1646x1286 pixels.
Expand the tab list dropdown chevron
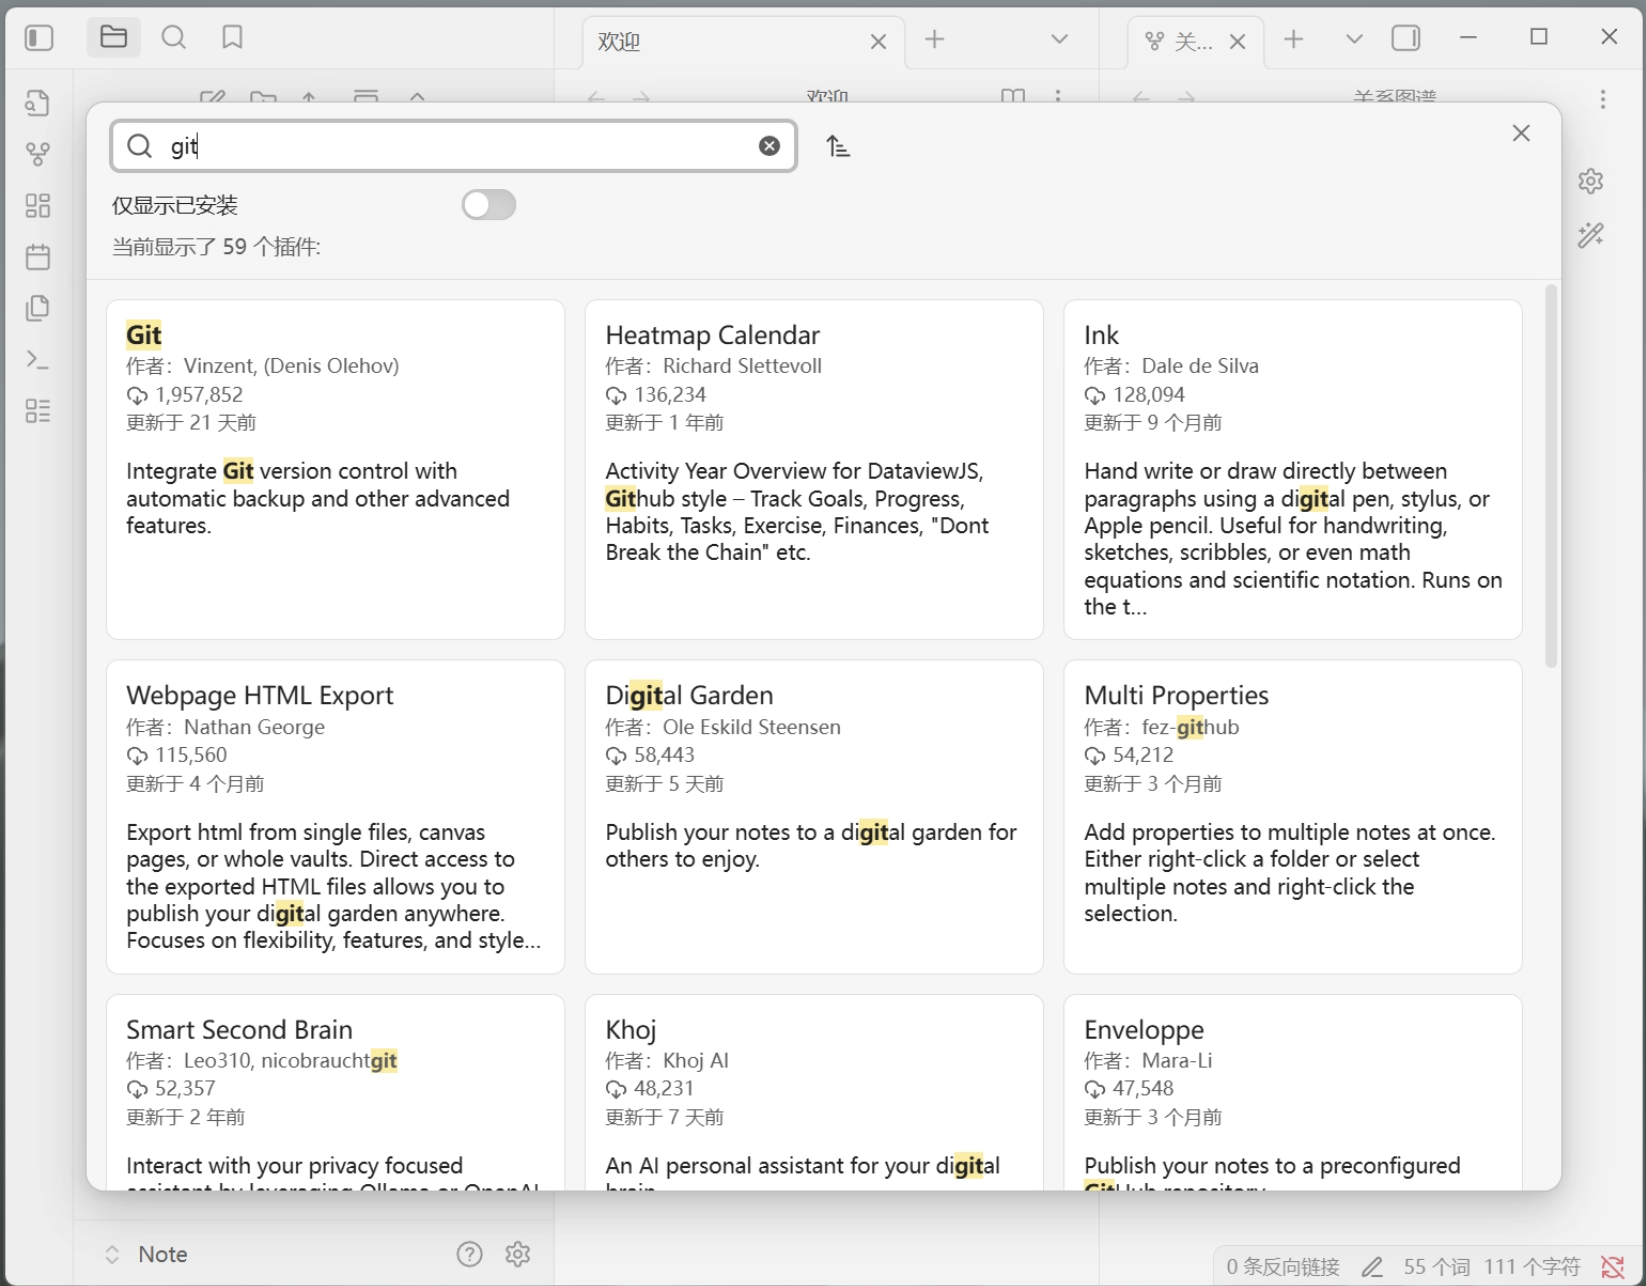click(x=1059, y=39)
